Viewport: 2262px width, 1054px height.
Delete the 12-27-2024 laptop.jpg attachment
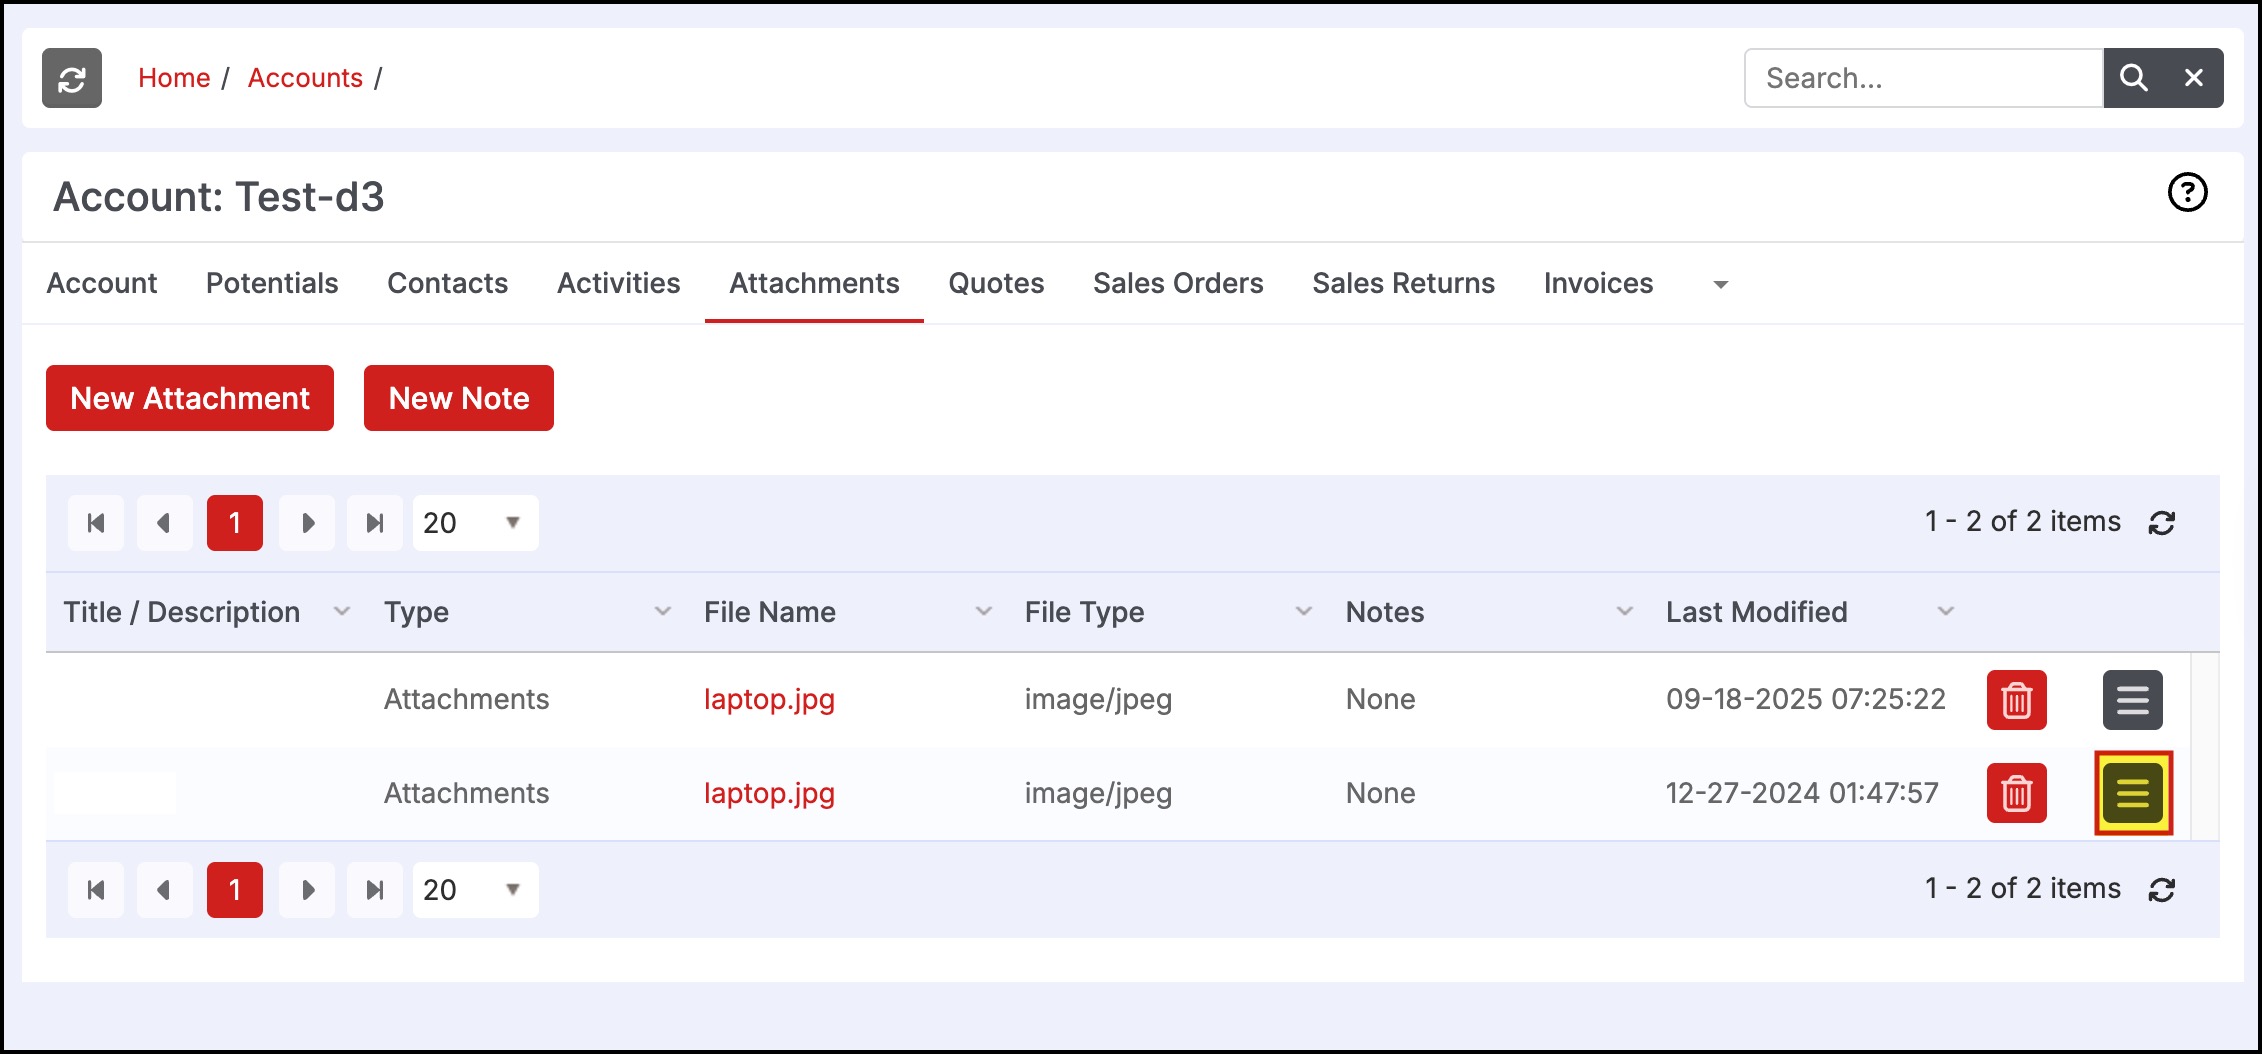click(x=2016, y=793)
